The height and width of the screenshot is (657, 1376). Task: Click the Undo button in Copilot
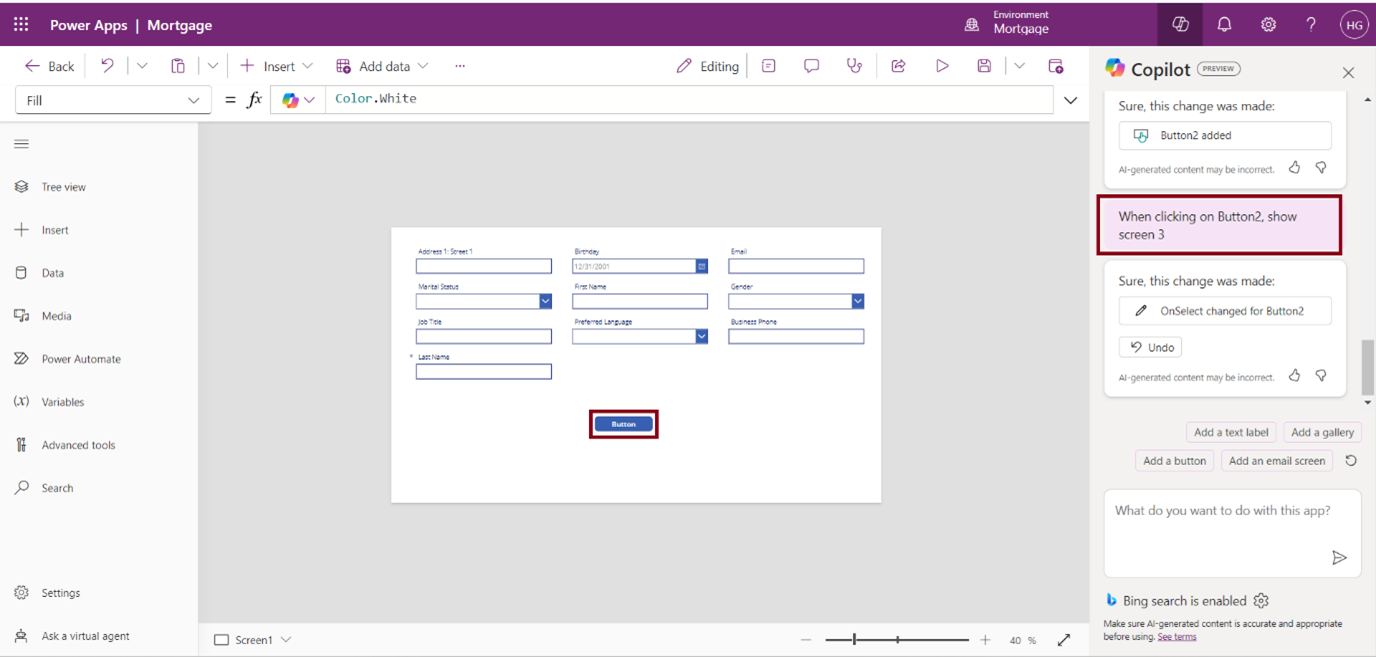pos(1150,347)
